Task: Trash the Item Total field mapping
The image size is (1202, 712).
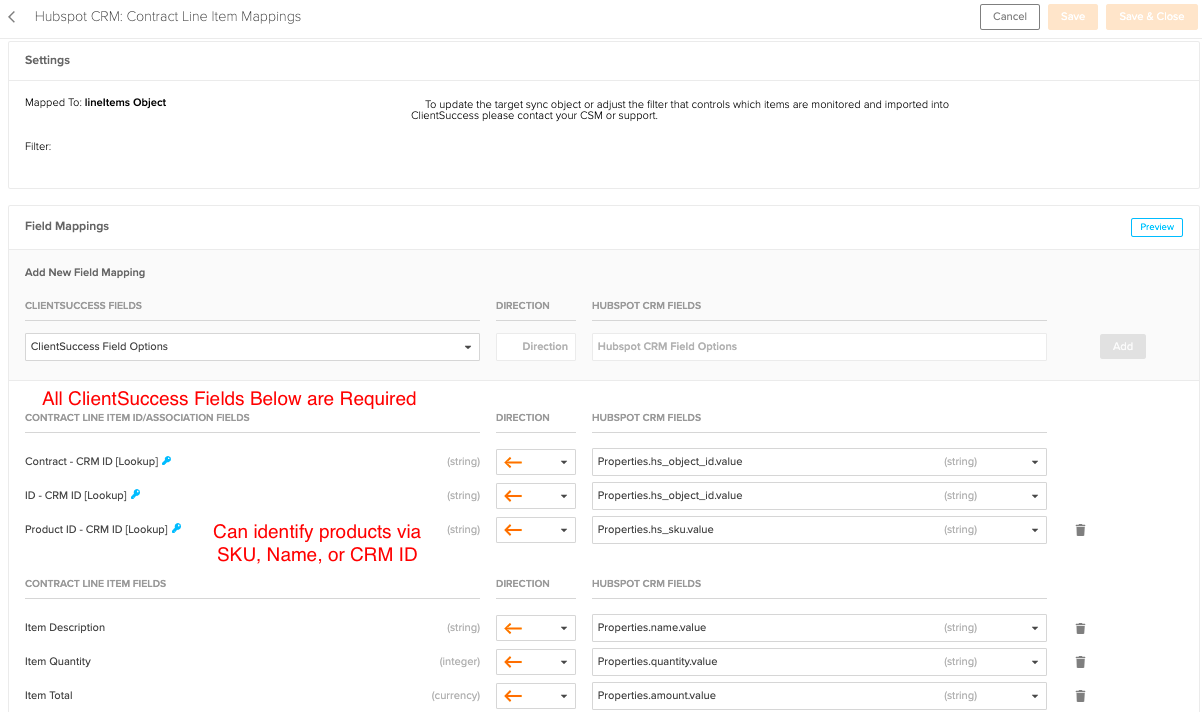Action: [1080, 696]
